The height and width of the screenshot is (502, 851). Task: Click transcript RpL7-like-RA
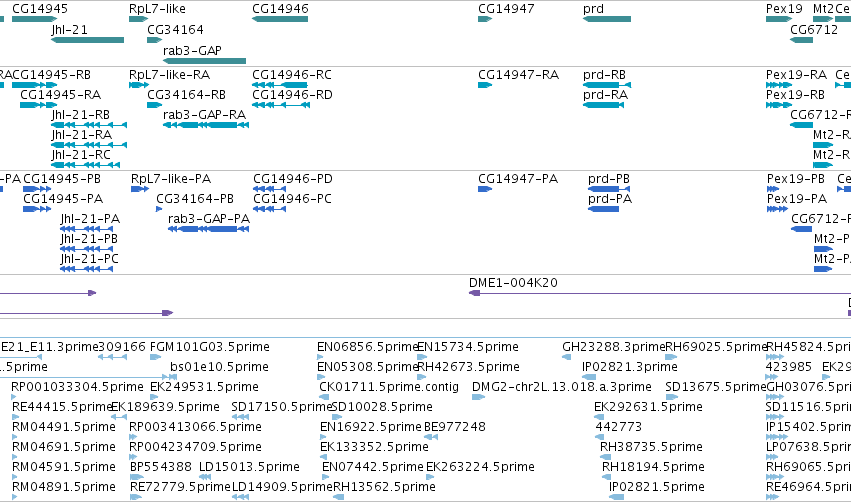click(139, 85)
